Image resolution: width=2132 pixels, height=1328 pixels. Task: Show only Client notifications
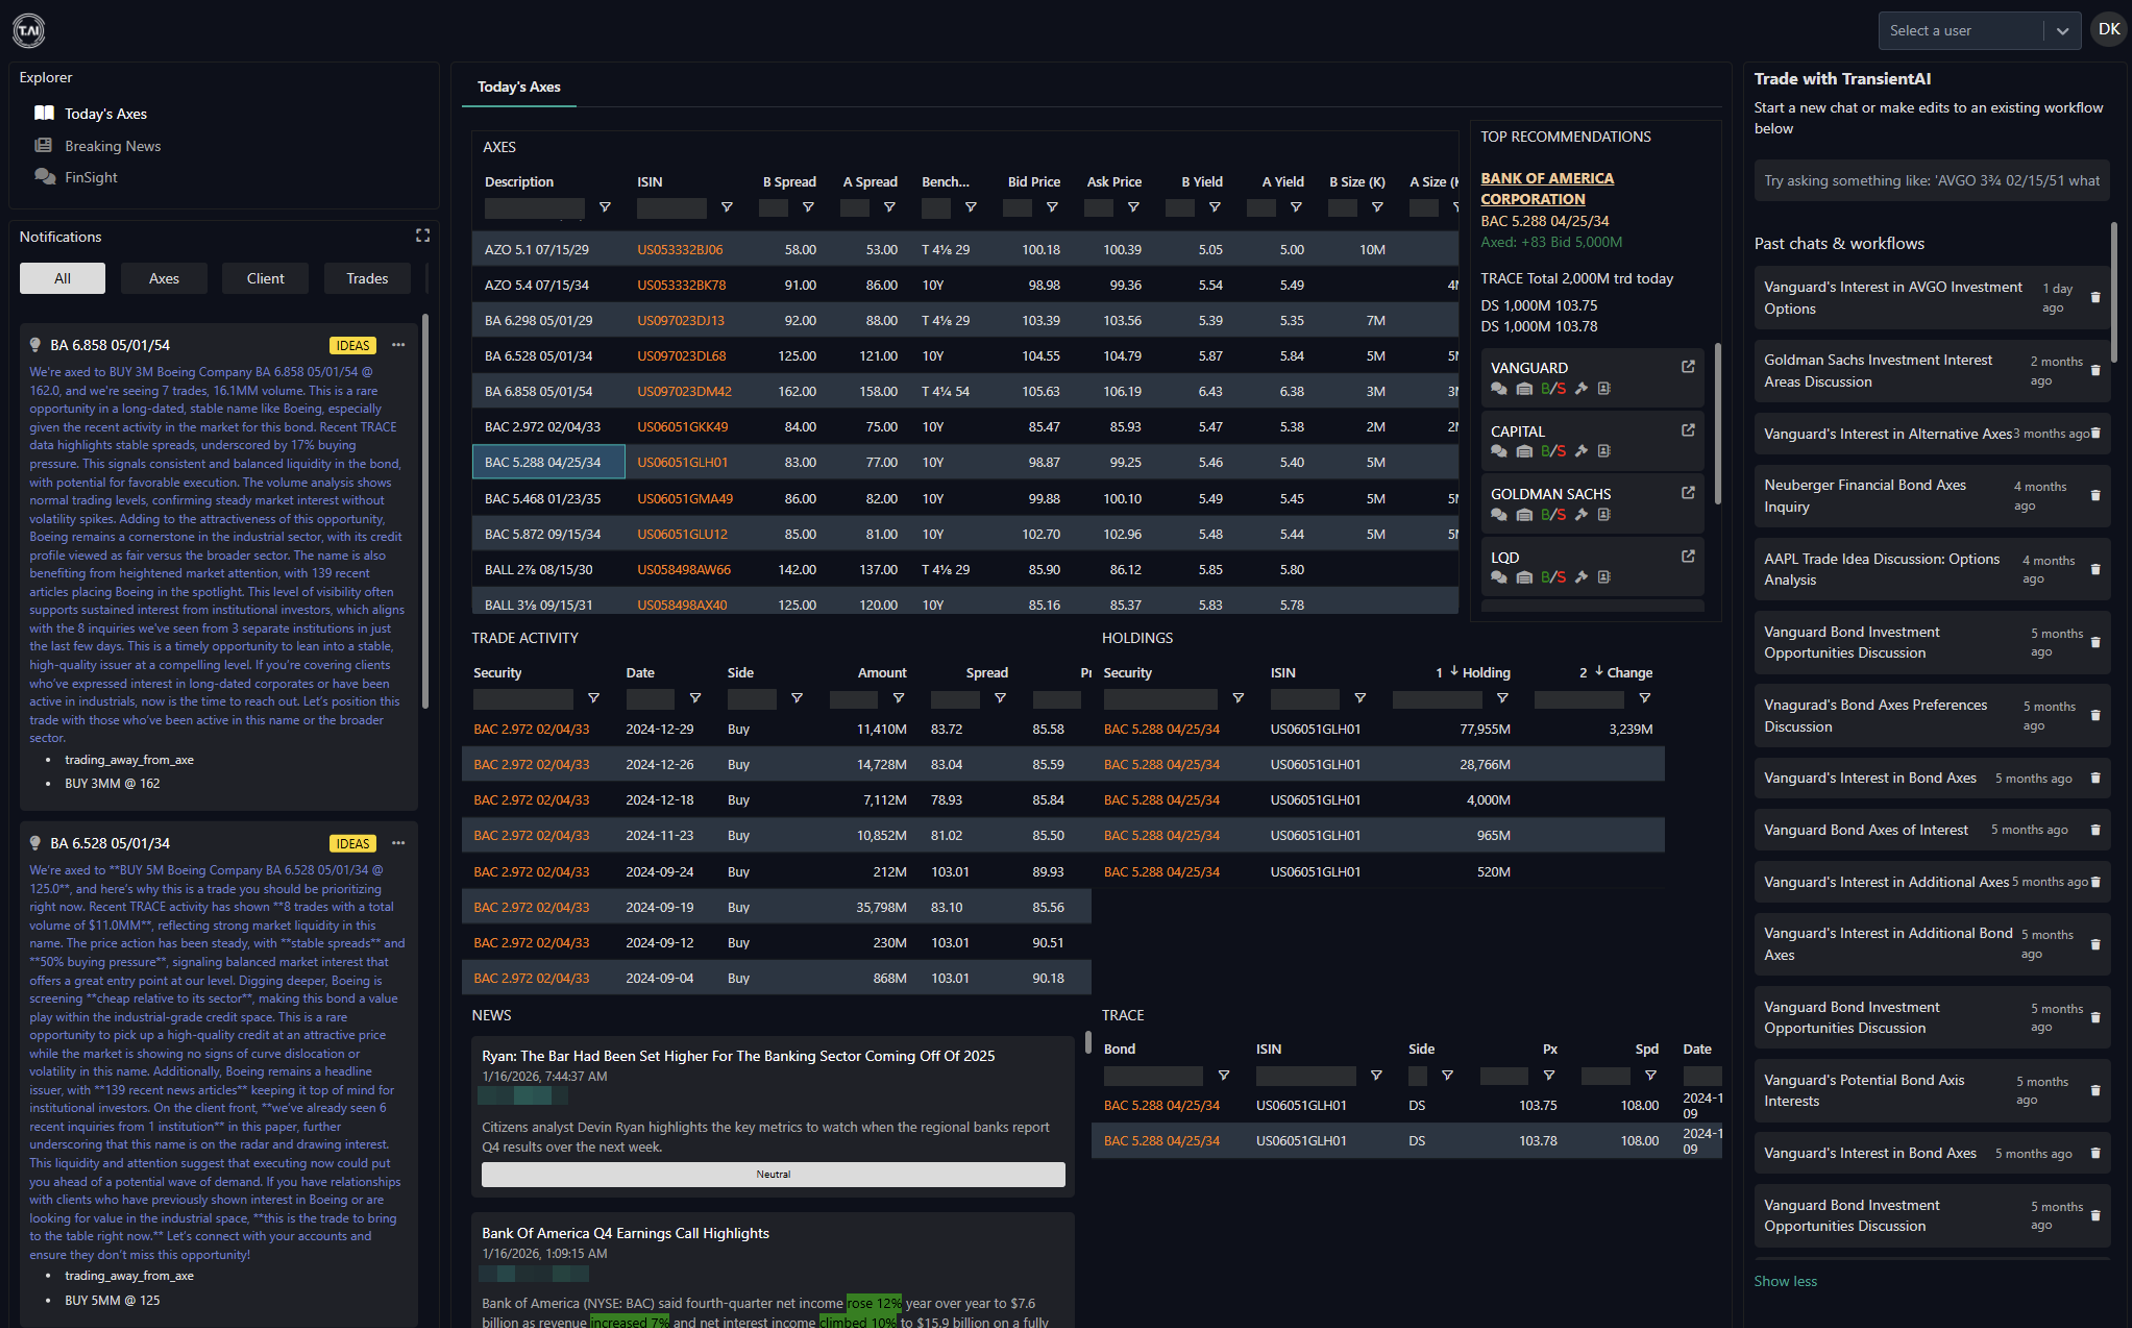265,278
